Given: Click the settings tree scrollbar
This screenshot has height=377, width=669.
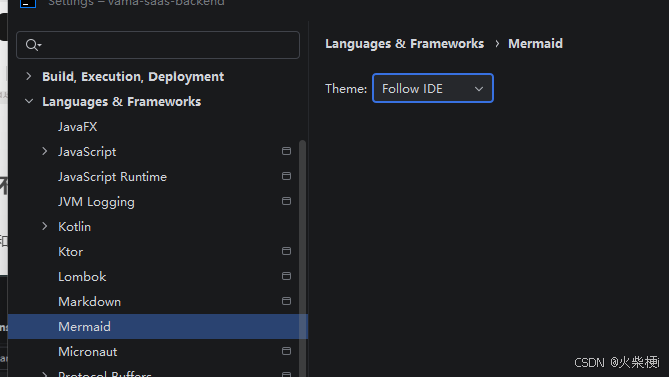Looking at the screenshot, I should 303,258.
